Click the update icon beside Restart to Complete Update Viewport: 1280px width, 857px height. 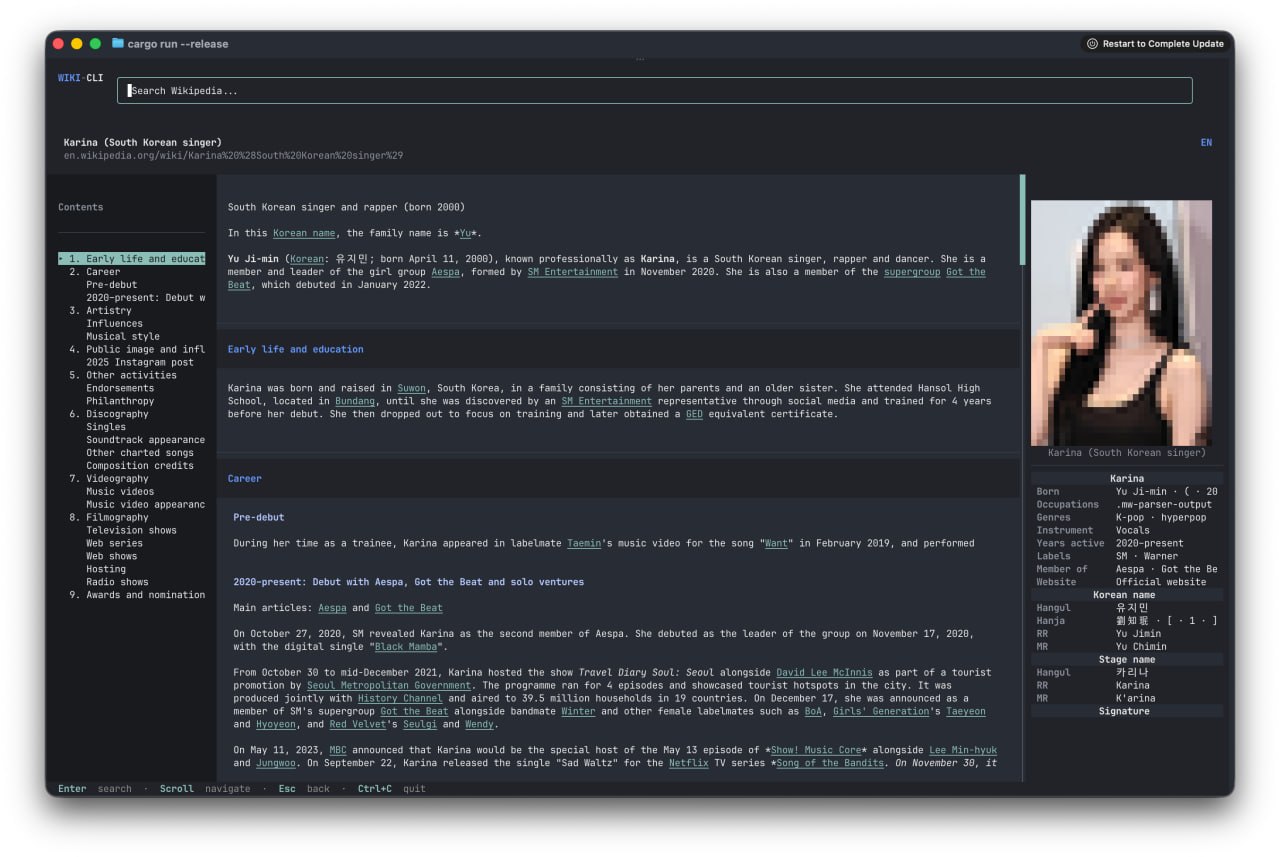click(x=1092, y=44)
